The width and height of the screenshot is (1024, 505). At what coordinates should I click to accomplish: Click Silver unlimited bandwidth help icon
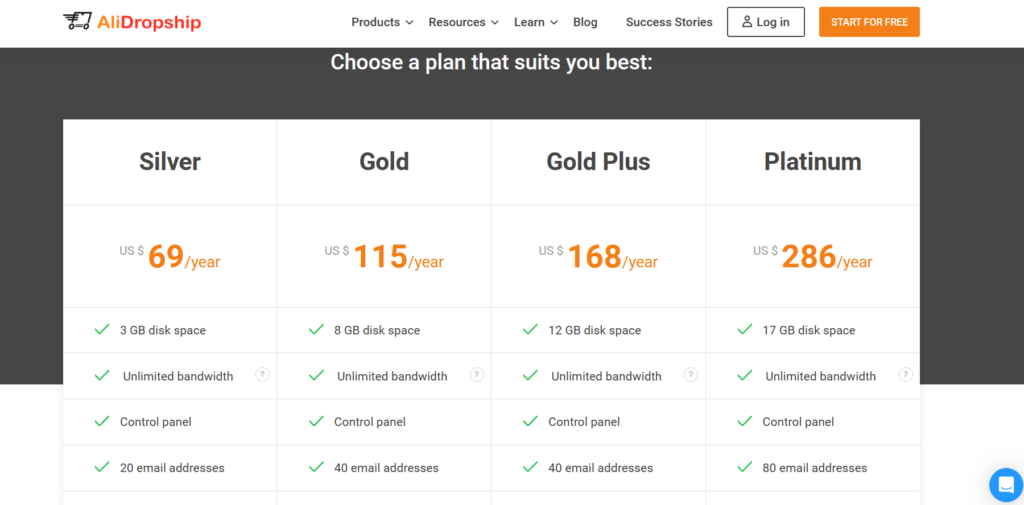[262, 375]
